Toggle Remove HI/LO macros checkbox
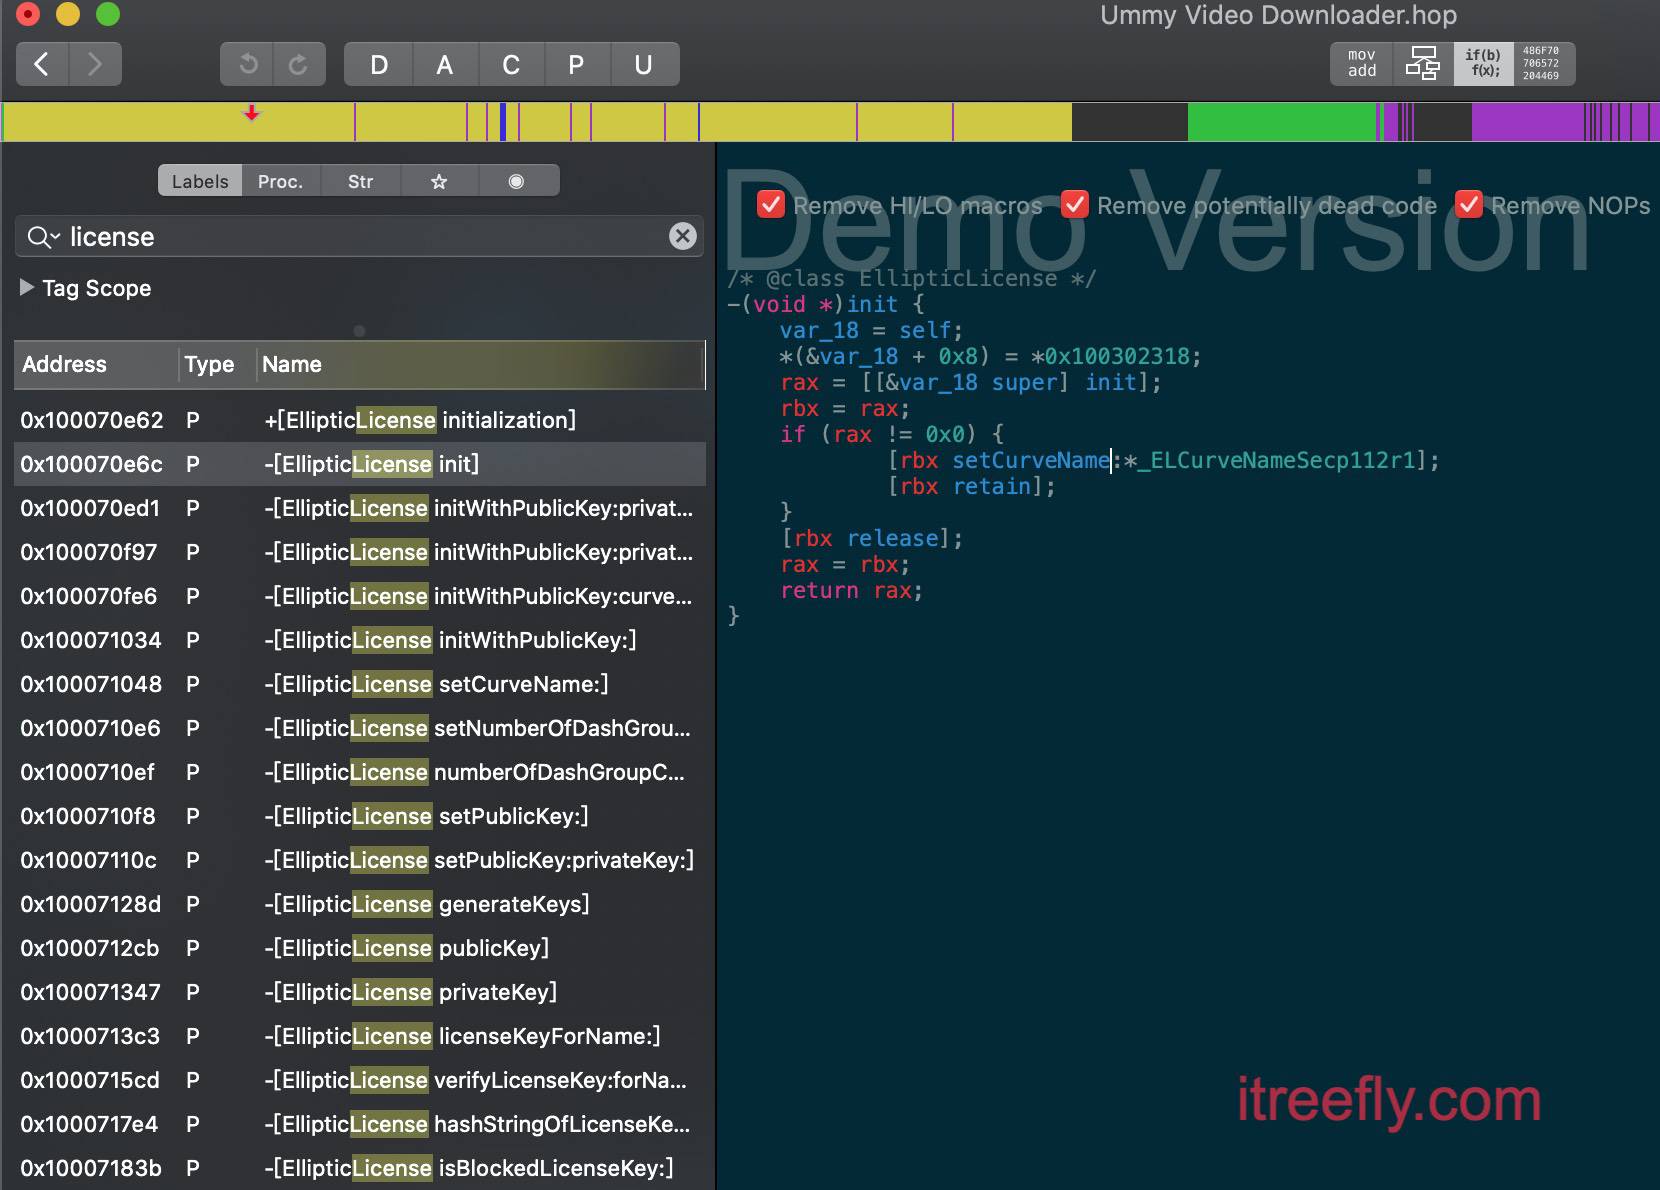Screen dimensions: 1660x1190 771,204
